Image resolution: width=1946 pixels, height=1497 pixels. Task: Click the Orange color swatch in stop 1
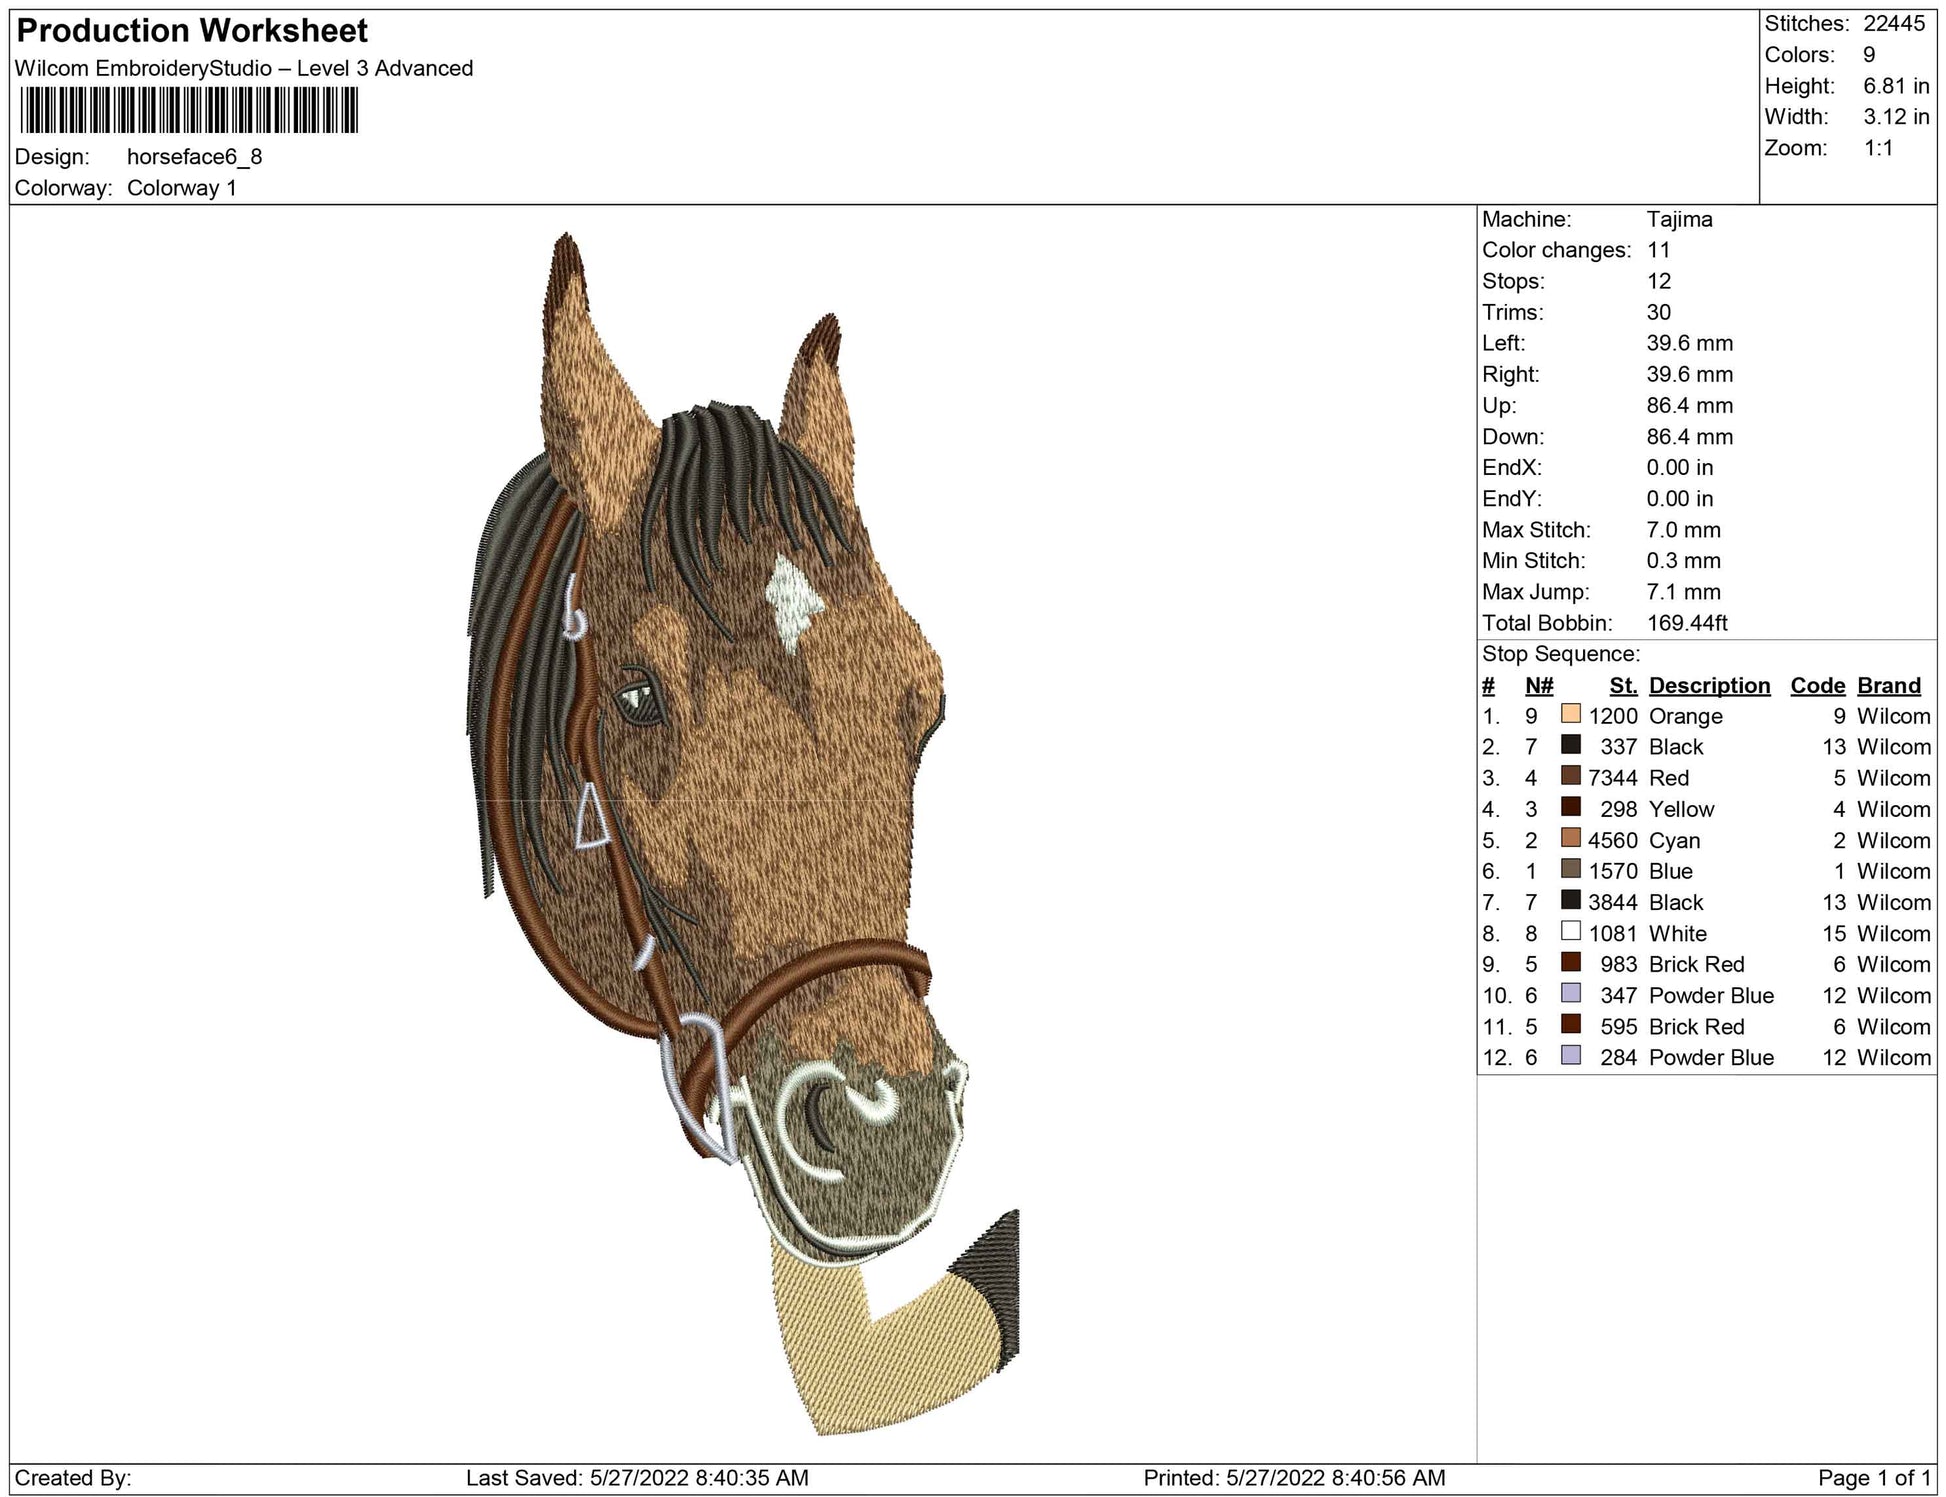point(1570,715)
